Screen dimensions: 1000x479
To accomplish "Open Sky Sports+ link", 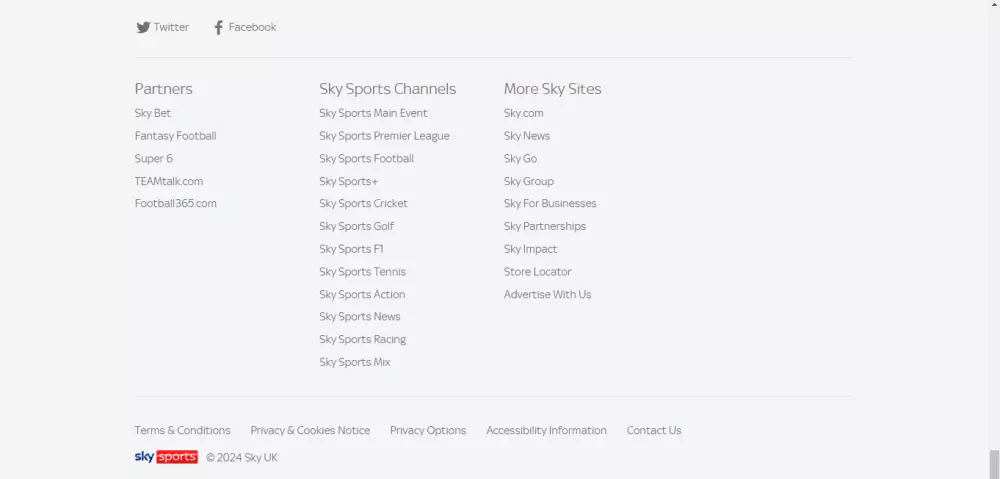I will coord(349,181).
